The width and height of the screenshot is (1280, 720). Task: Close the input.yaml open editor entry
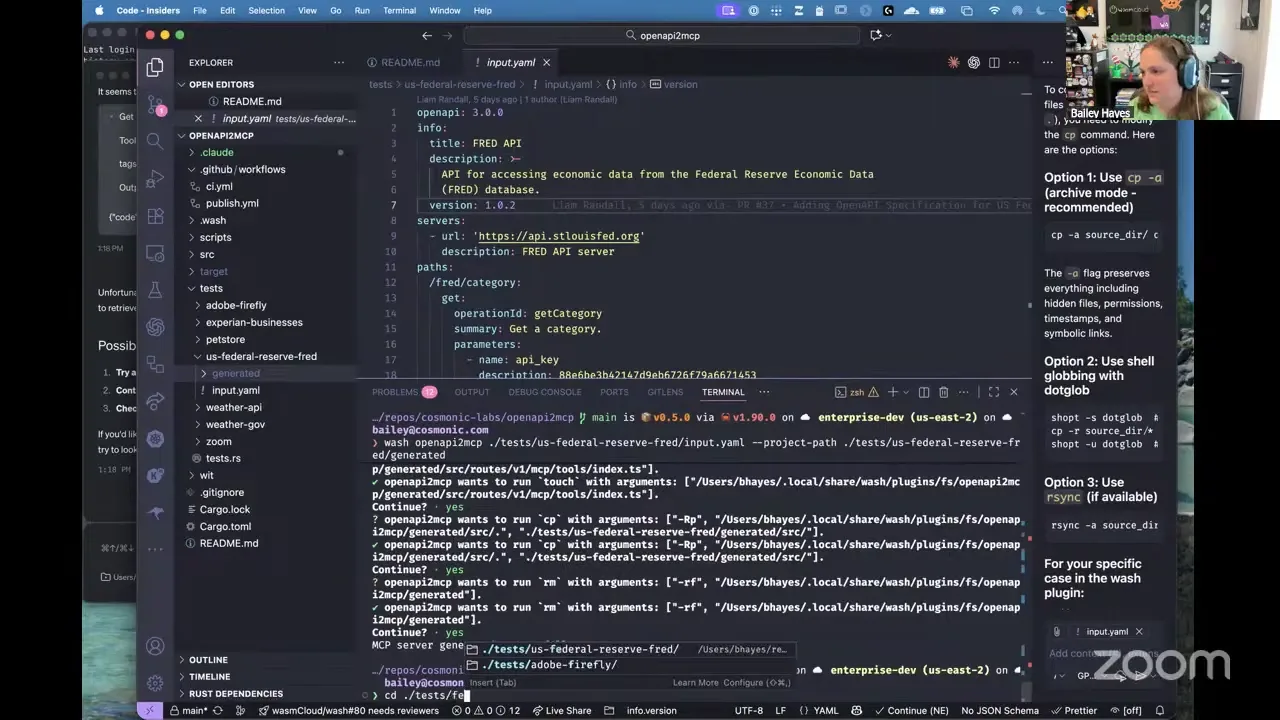[x=196, y=118]
